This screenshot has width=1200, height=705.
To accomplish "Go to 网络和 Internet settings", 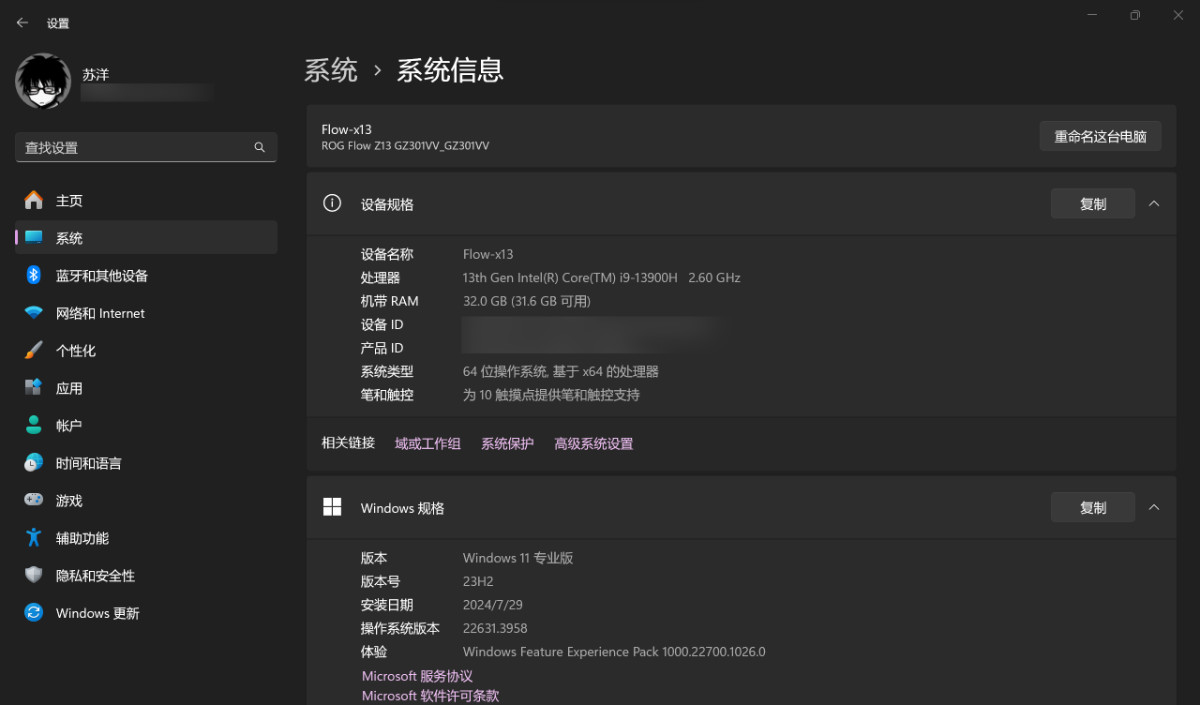I will click(146, 313).
